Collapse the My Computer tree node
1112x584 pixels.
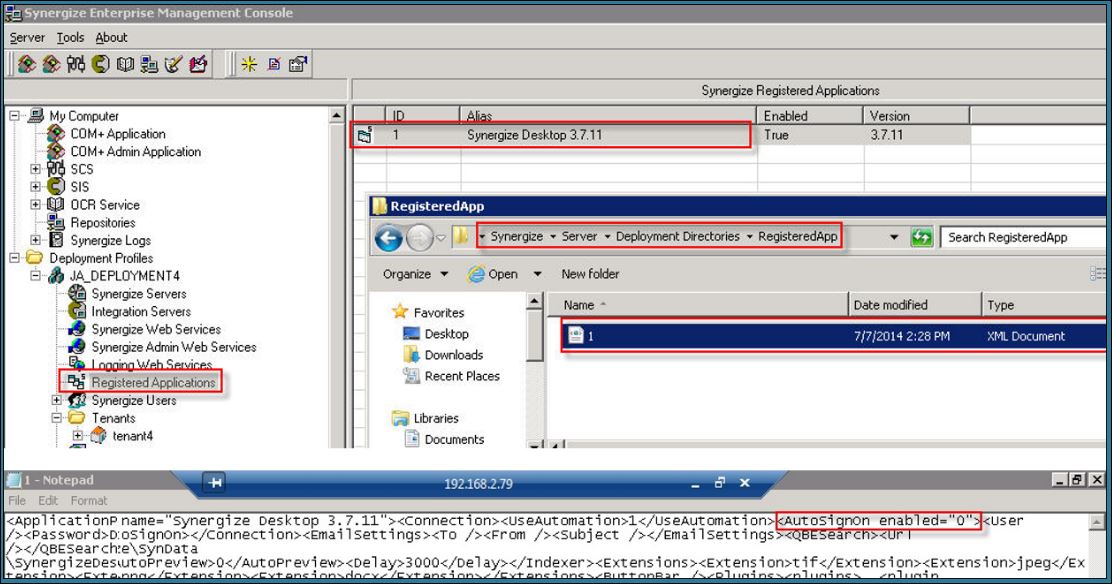pyautogui.click(x=14, y=116)
